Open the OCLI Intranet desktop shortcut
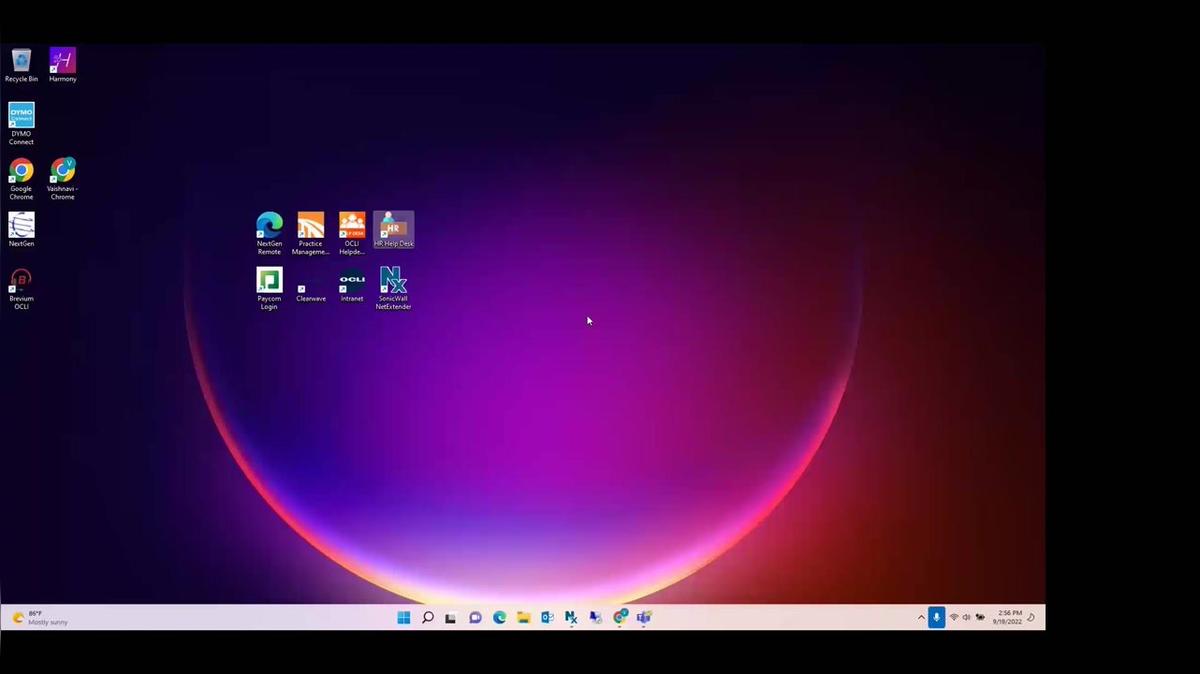1200x674 pixels. tap(352, 280)
